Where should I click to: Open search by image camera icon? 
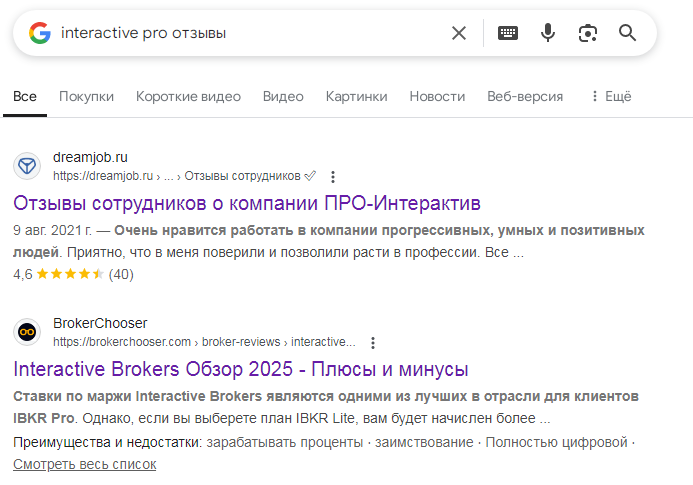[x=588, y=33]
